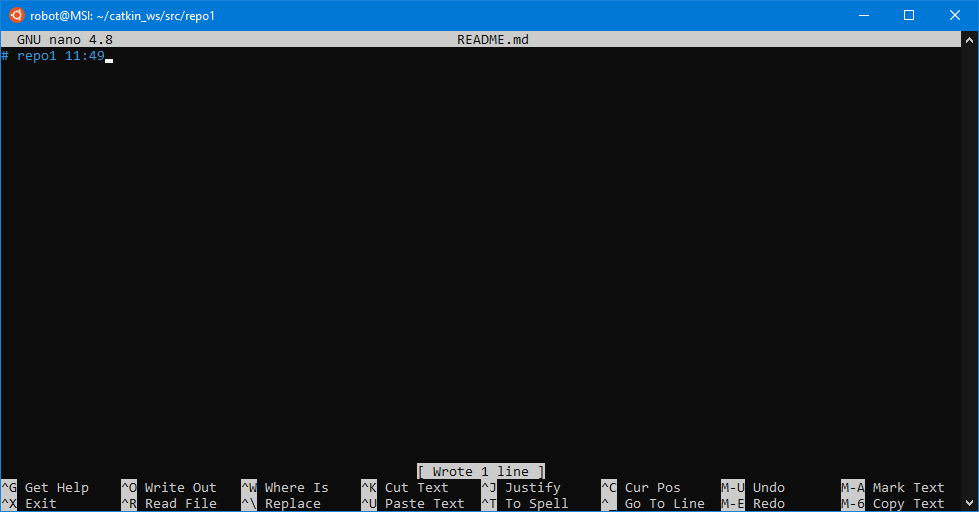
Task: Click the Cut Text shortcut
Action: point(416,488)
